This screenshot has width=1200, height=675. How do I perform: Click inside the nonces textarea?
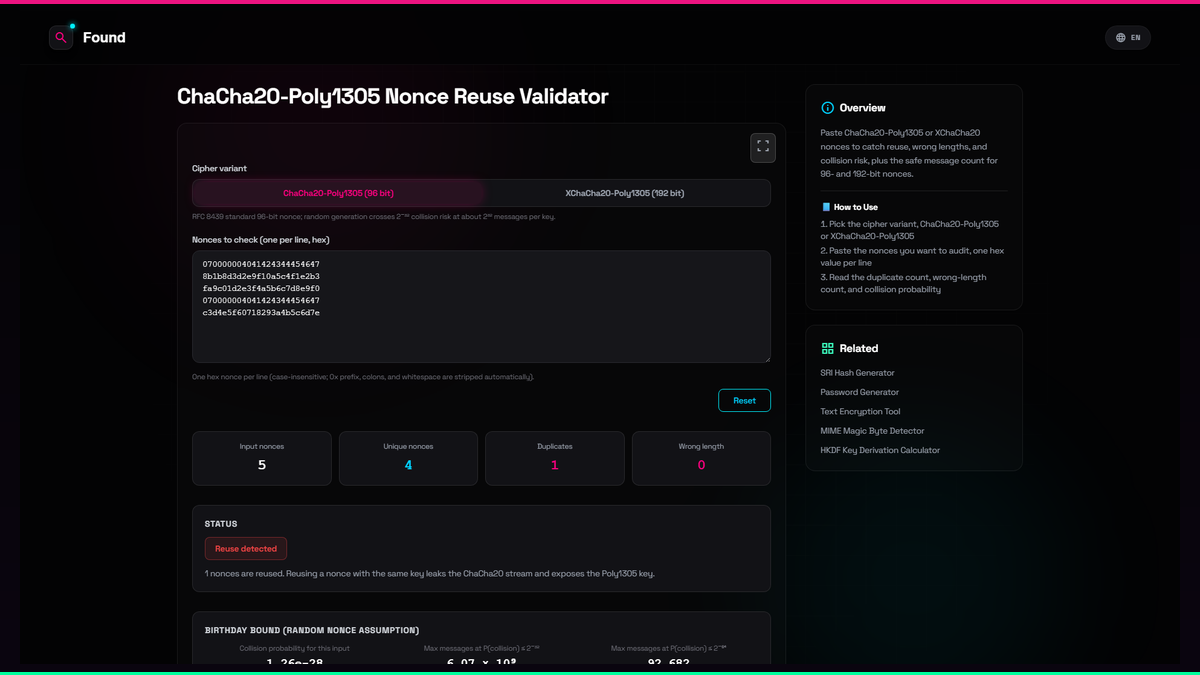pos(481,306)
